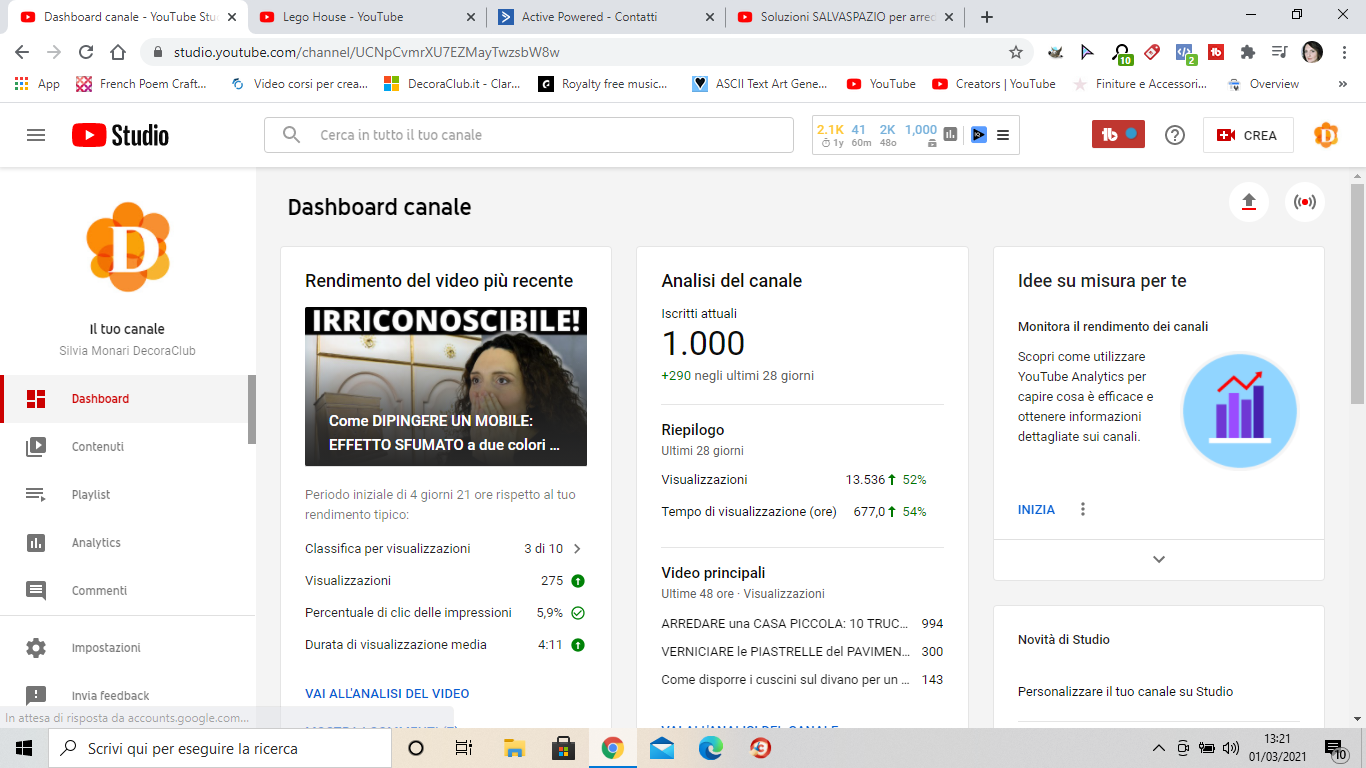Screen dimensions: 1366x768
Task: Click the address bar URL
Action: pos(366,52)
